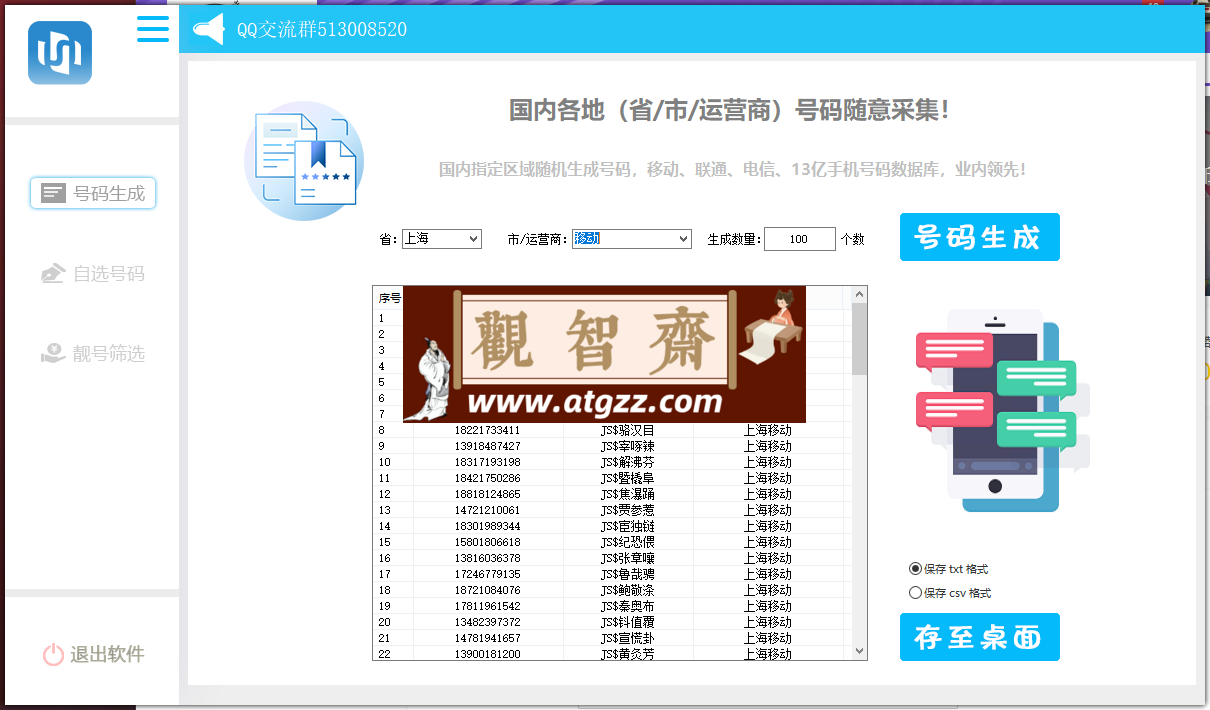
Task: Select phone number 13918487427
Action: click(x=487, y=446)
